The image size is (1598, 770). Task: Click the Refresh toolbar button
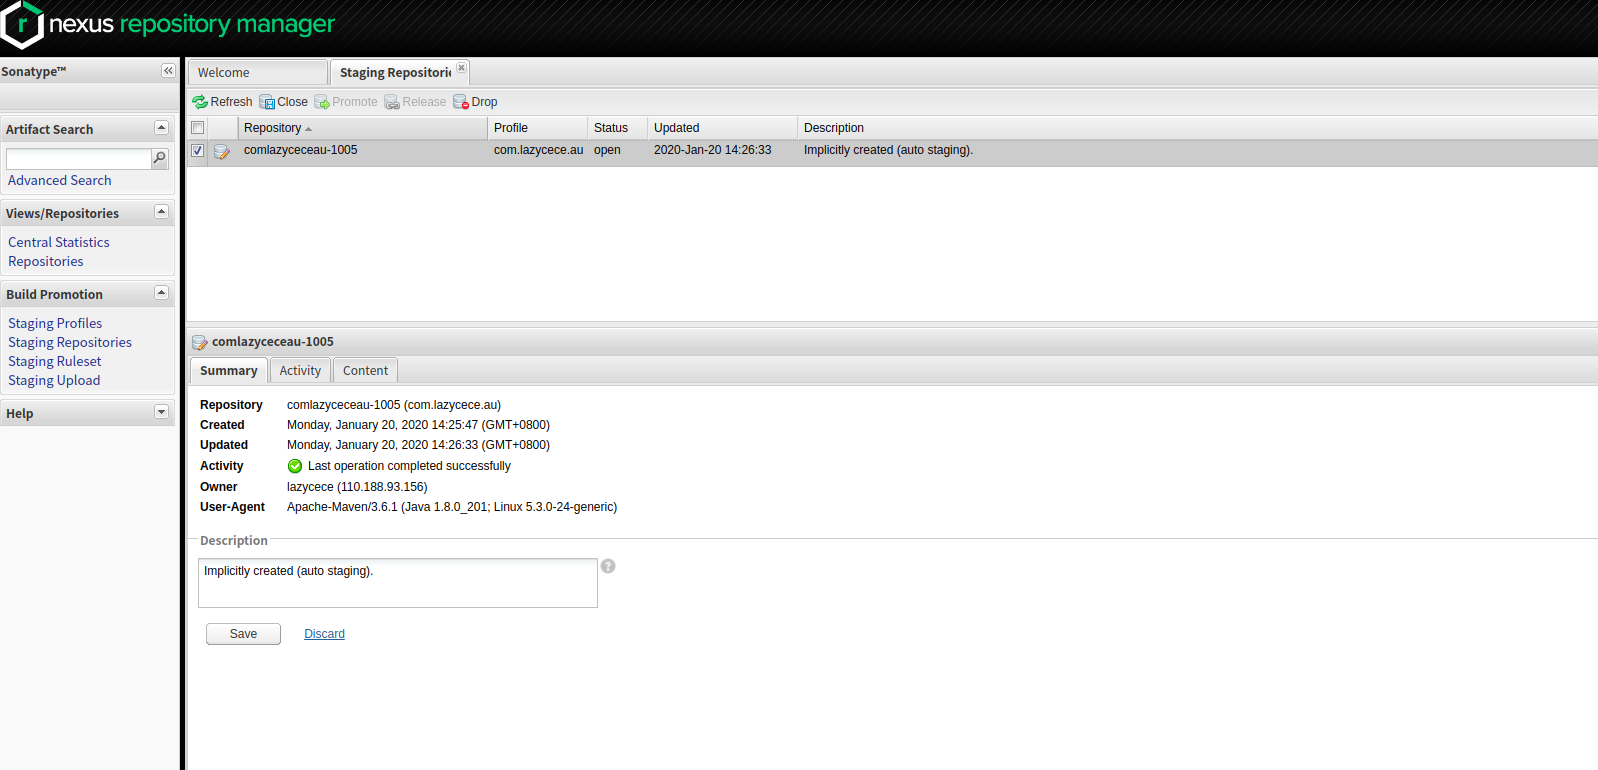[222, 102]
